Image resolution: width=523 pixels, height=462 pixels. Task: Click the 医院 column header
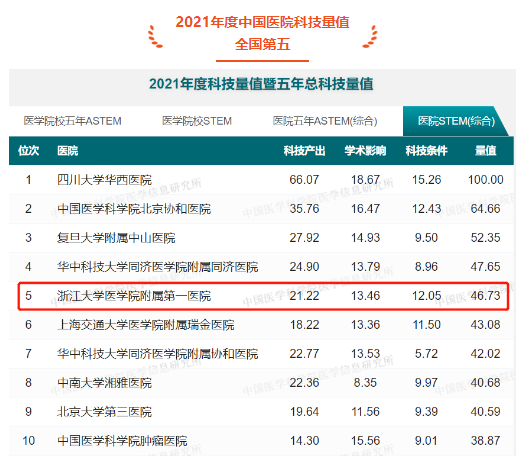68,150
